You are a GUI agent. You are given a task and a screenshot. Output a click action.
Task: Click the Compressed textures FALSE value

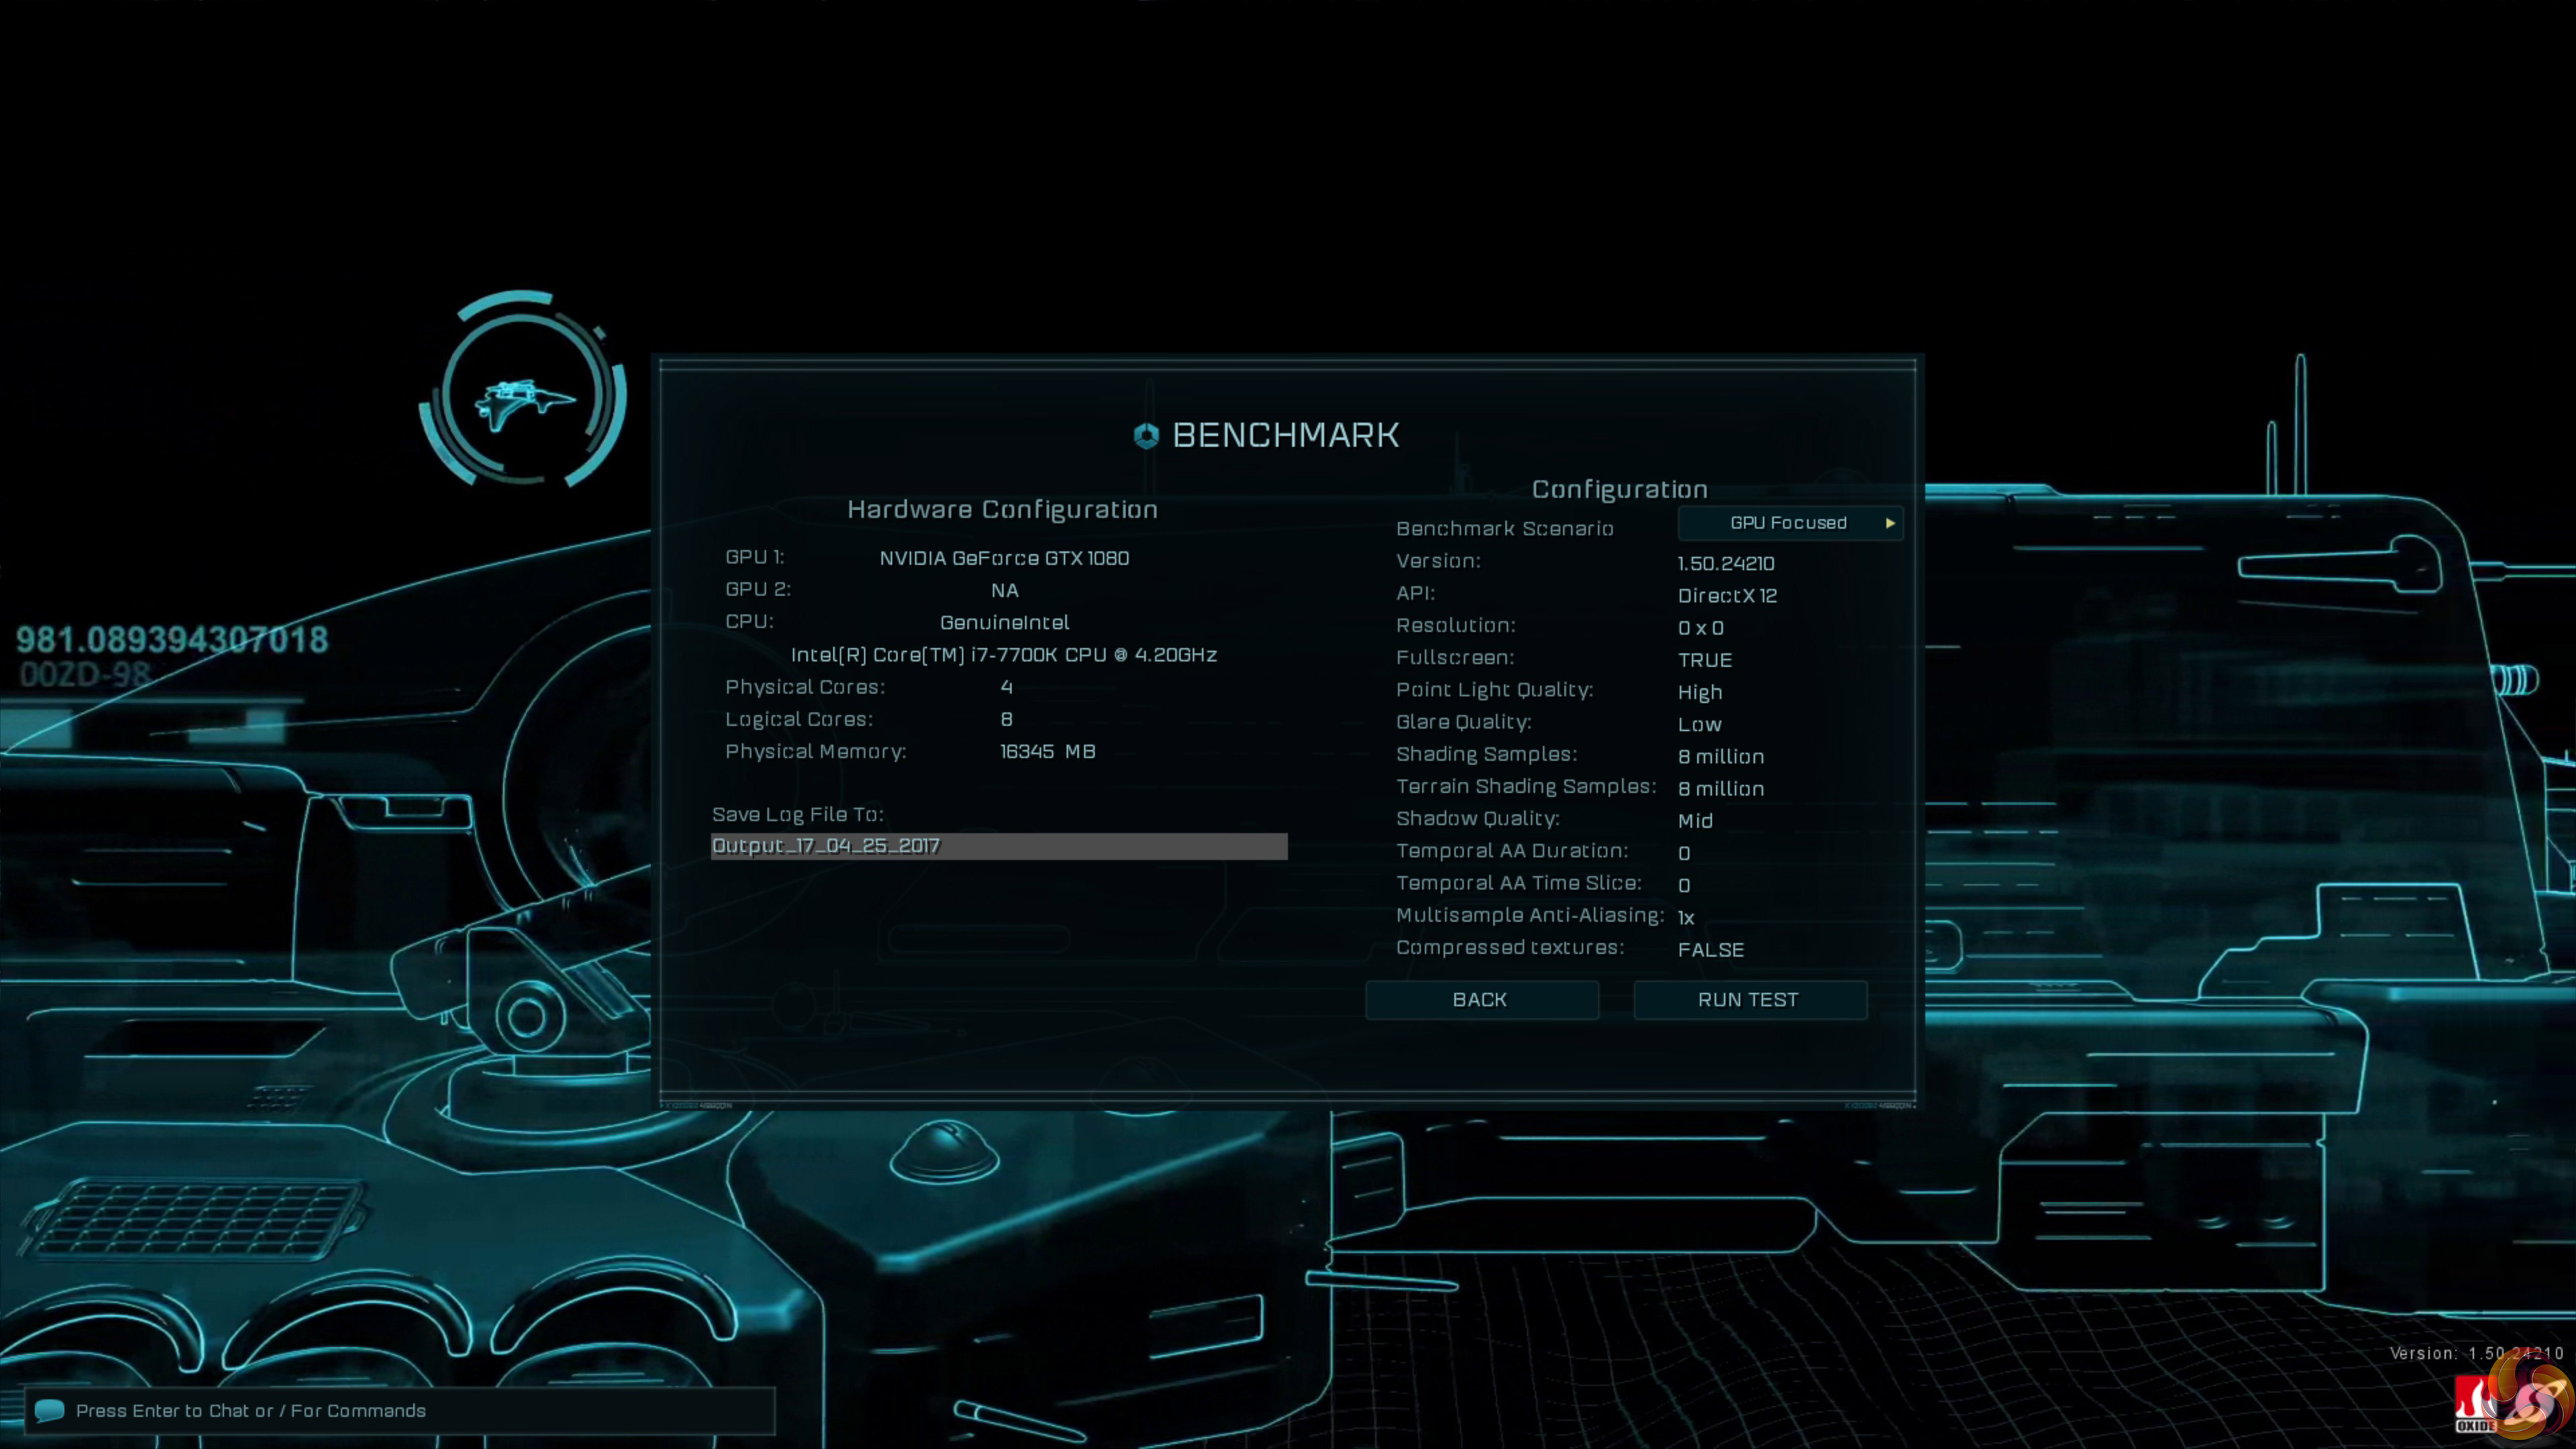coord(1710,950)
